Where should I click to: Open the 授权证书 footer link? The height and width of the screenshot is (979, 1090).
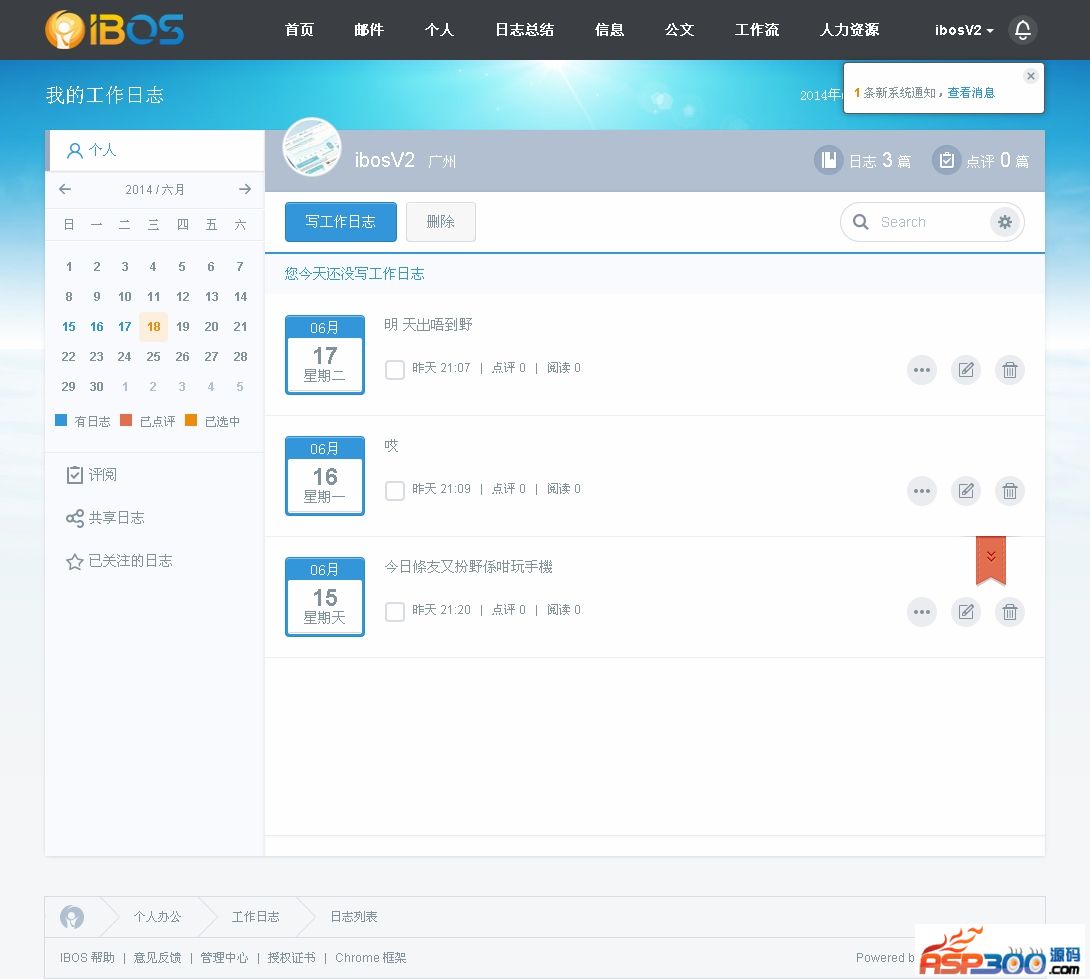291,957
